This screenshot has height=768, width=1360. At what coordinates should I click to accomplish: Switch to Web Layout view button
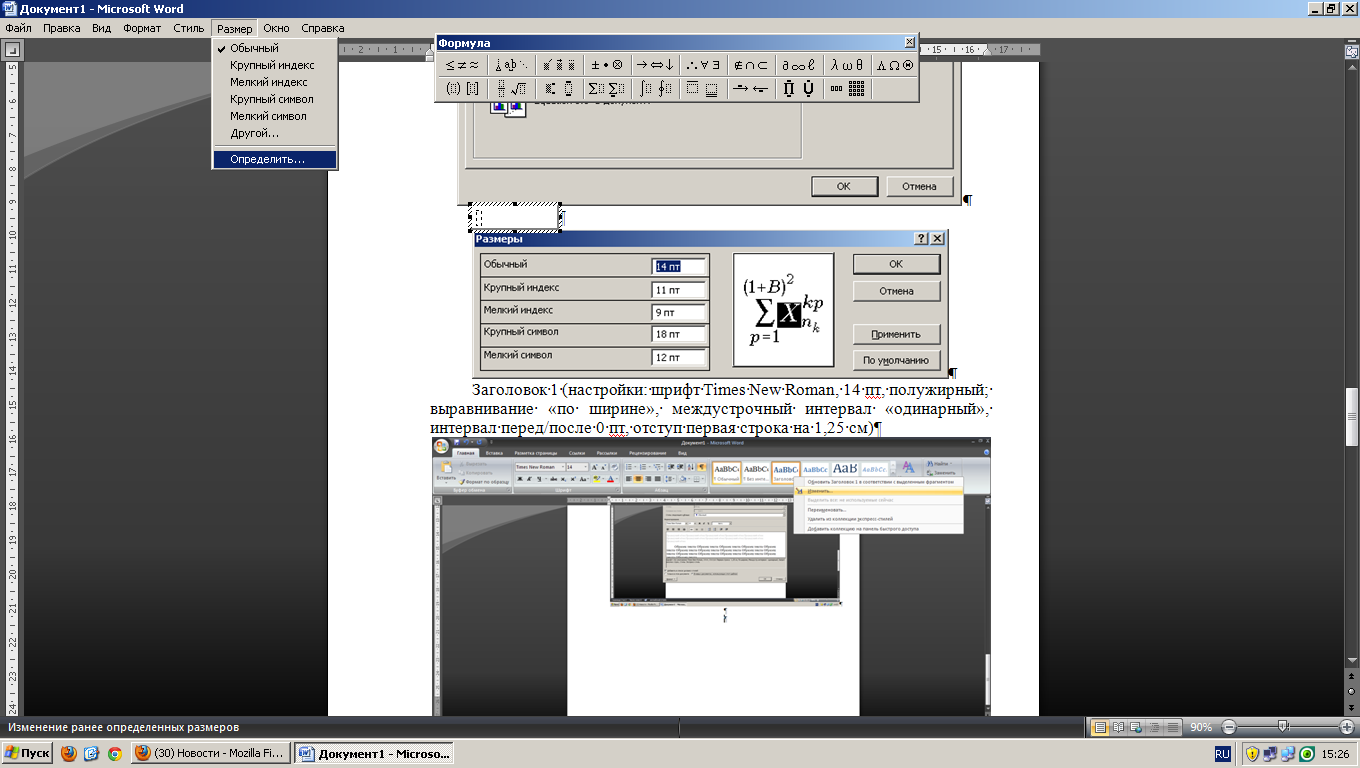click(x=1136, y=727)
